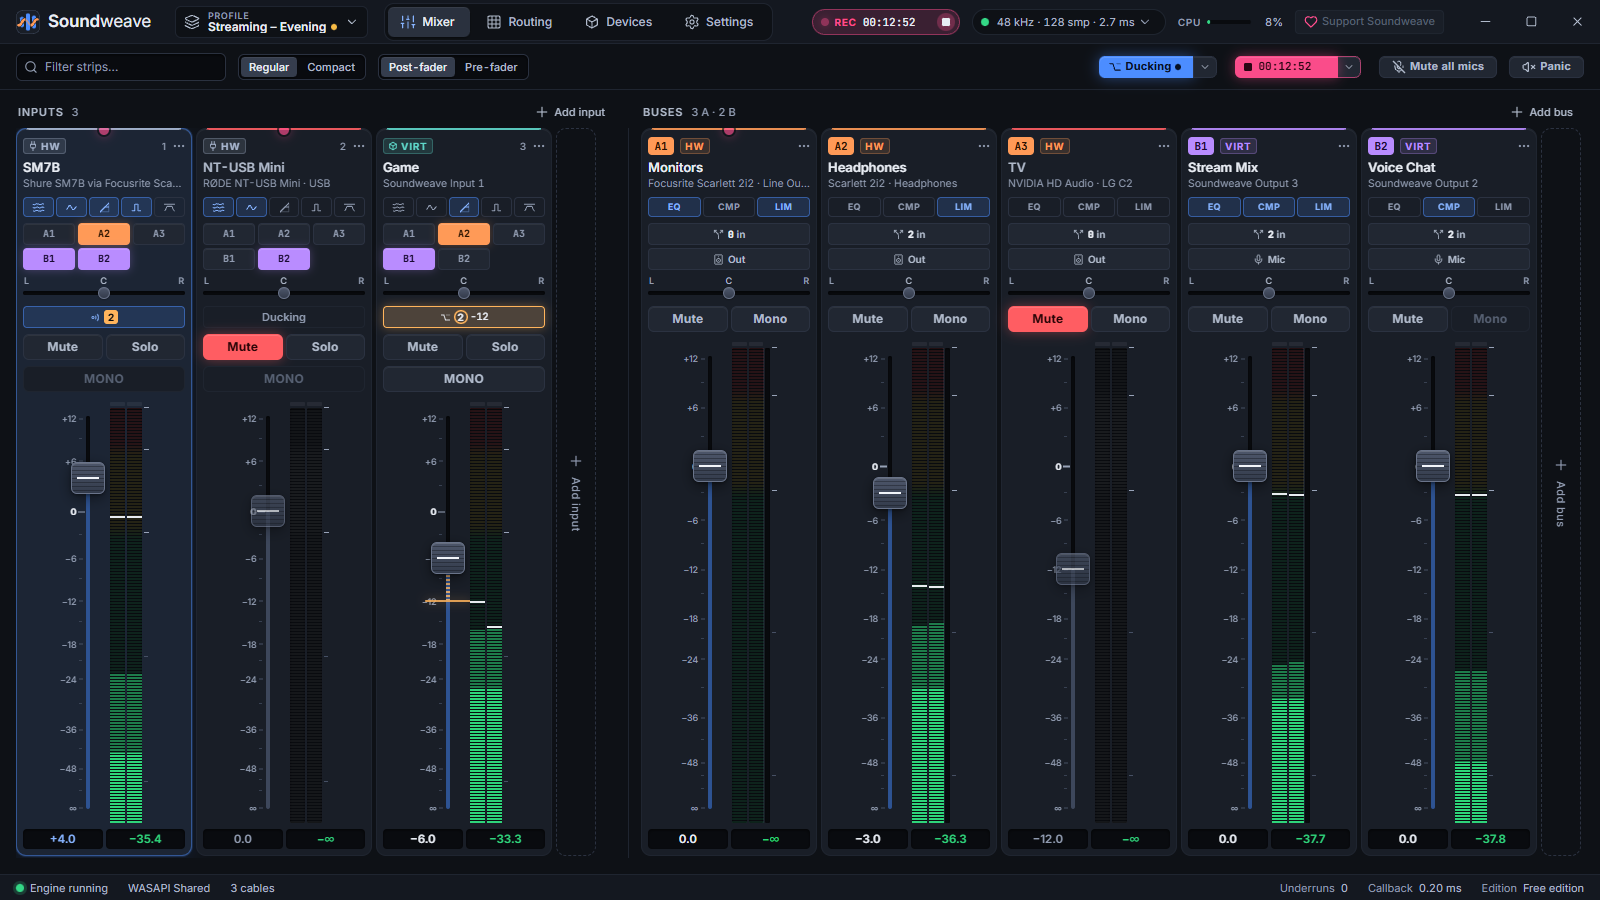The image size is (1600, 900).
Task: Toggle CMP on Voice Chat bus
Action: coord(1449,207)
